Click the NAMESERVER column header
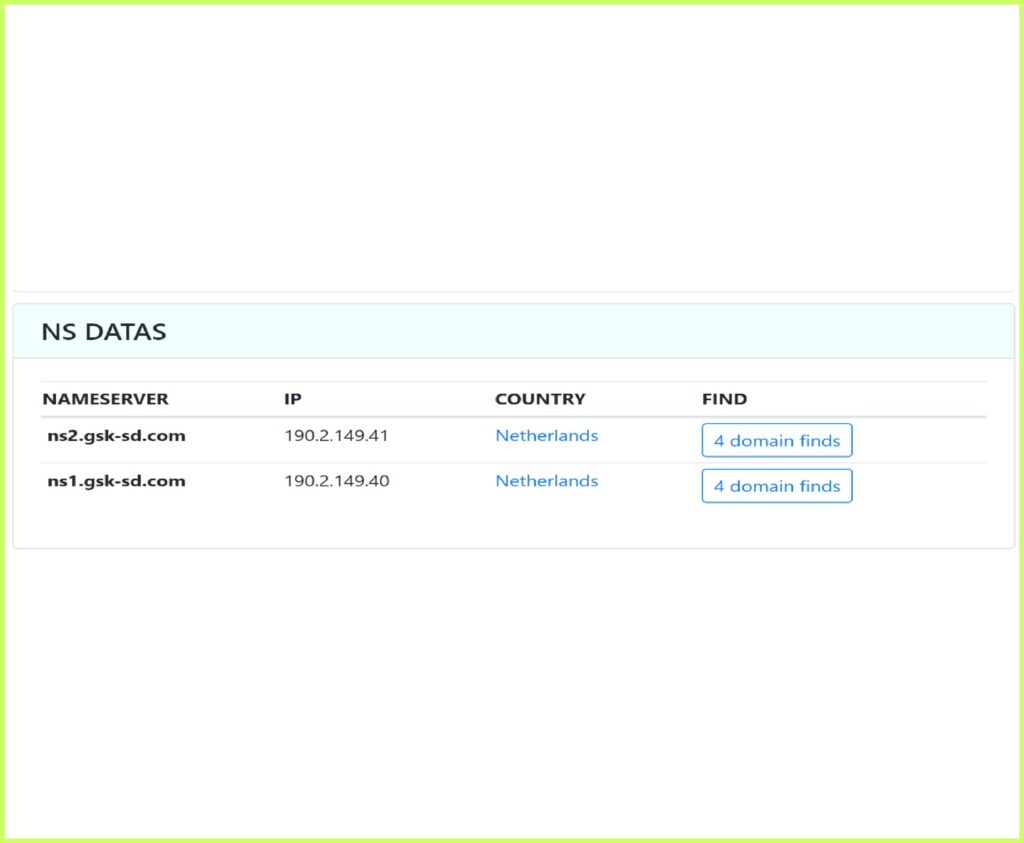 click(x=105, y=399)
